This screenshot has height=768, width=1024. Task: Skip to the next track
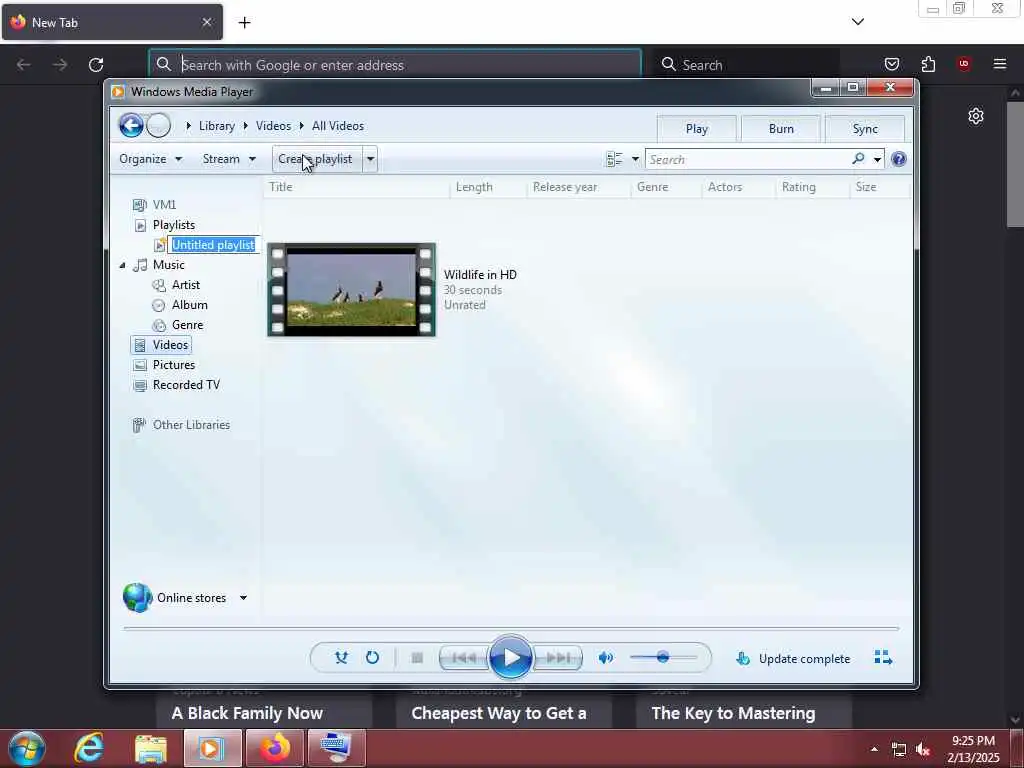click(558, 658)
